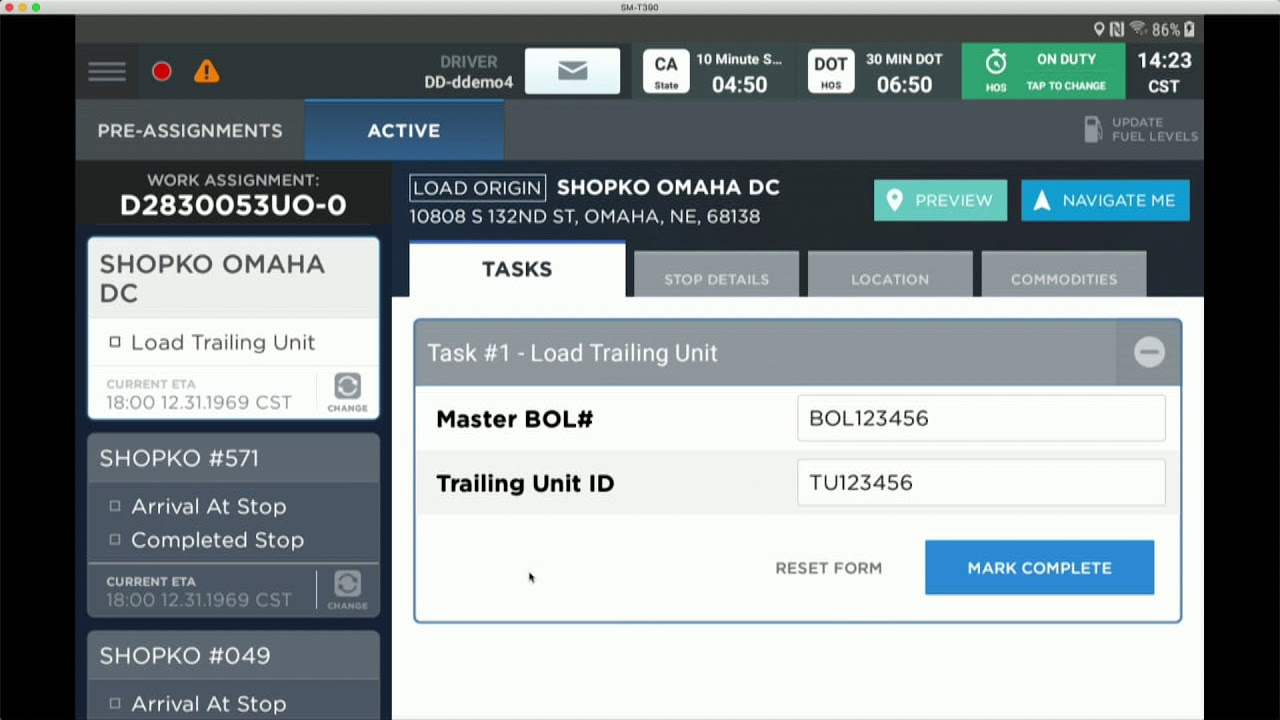This screenshot has height=720, width=1280.
Task: Open UPDATE FUEL LEVELS
Action: [x=1142, y=129]
